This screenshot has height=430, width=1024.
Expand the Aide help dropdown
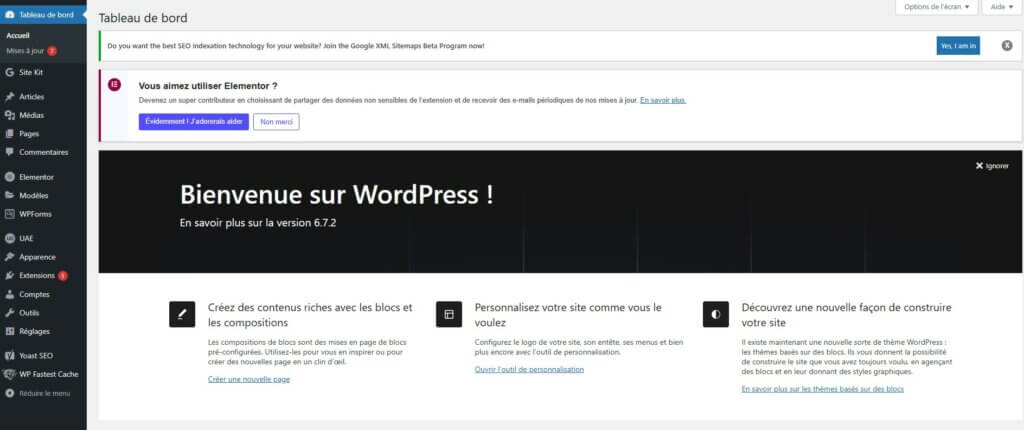pos(1002,7)
